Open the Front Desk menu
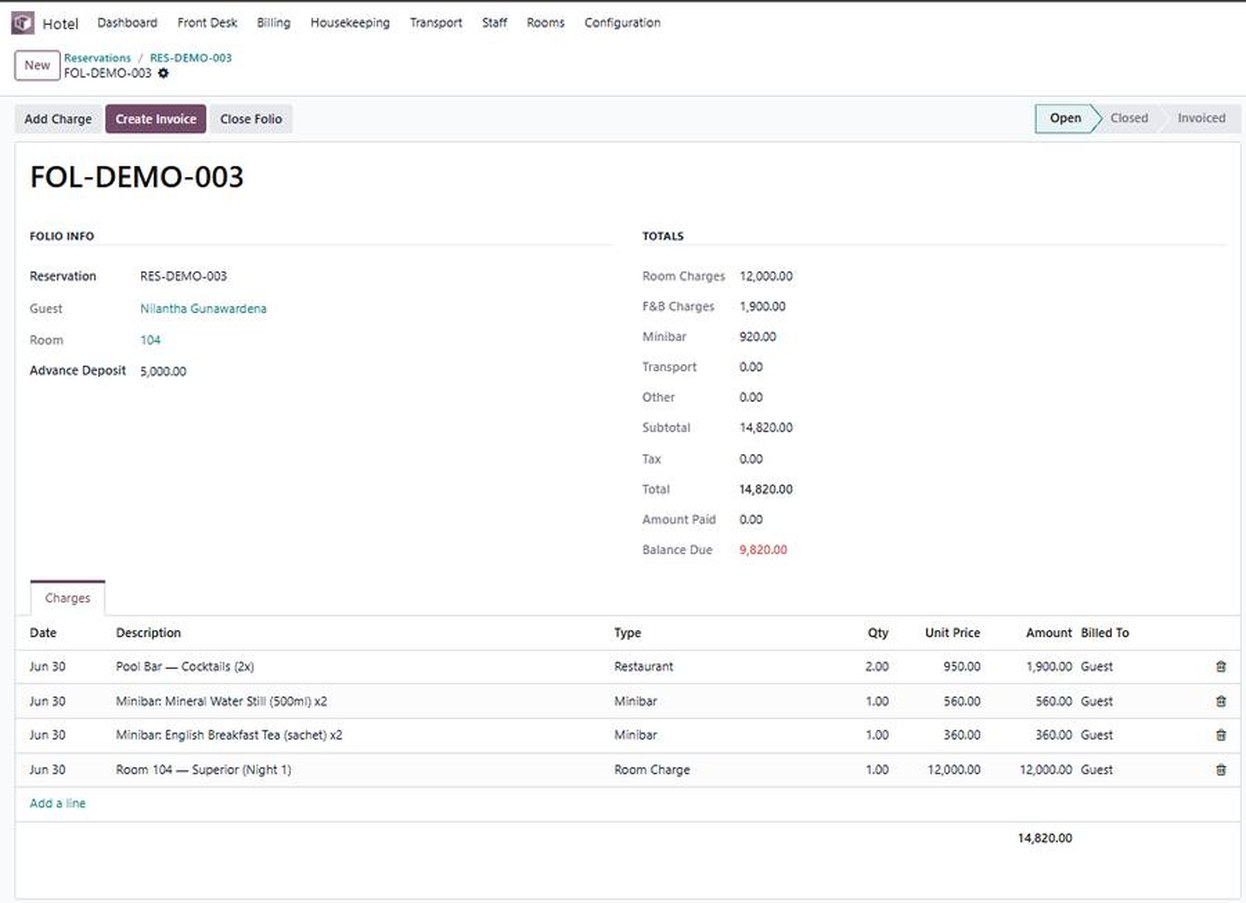 207,22
